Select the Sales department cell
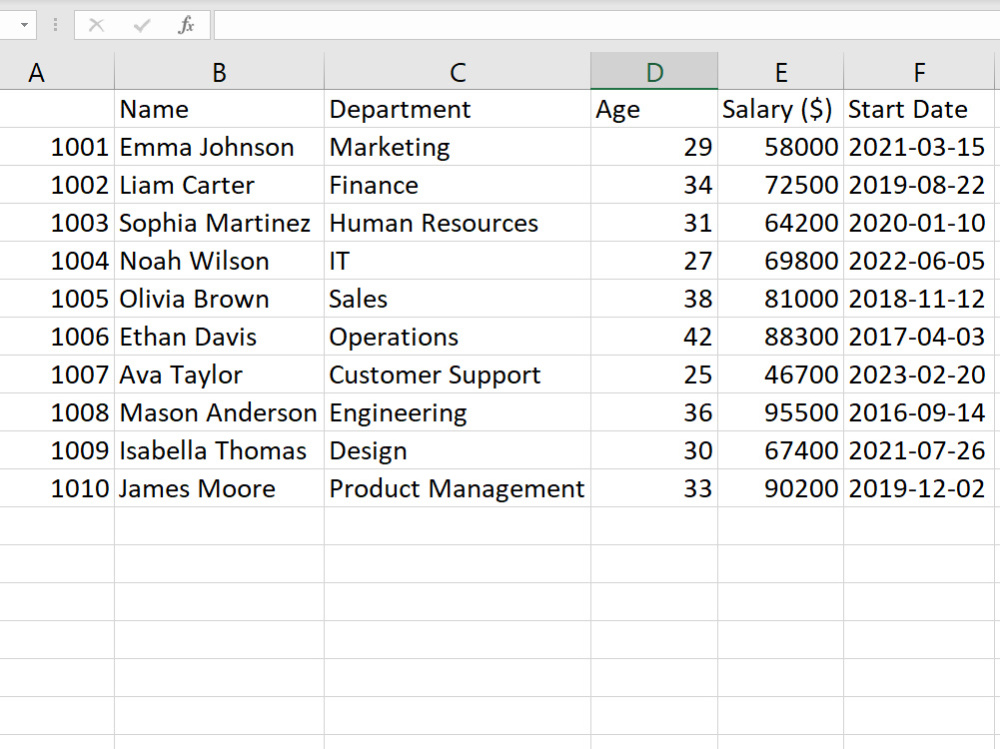This screenshot has width=1000, height=749. coord(457,299)
